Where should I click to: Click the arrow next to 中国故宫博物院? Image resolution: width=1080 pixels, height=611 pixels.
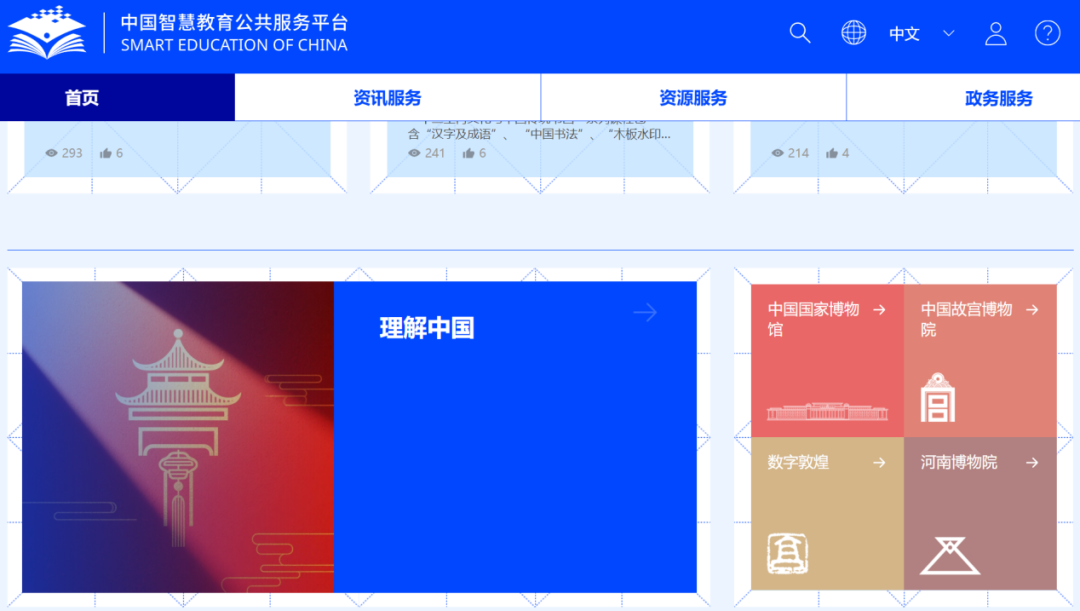click(x=1032, y=310)
